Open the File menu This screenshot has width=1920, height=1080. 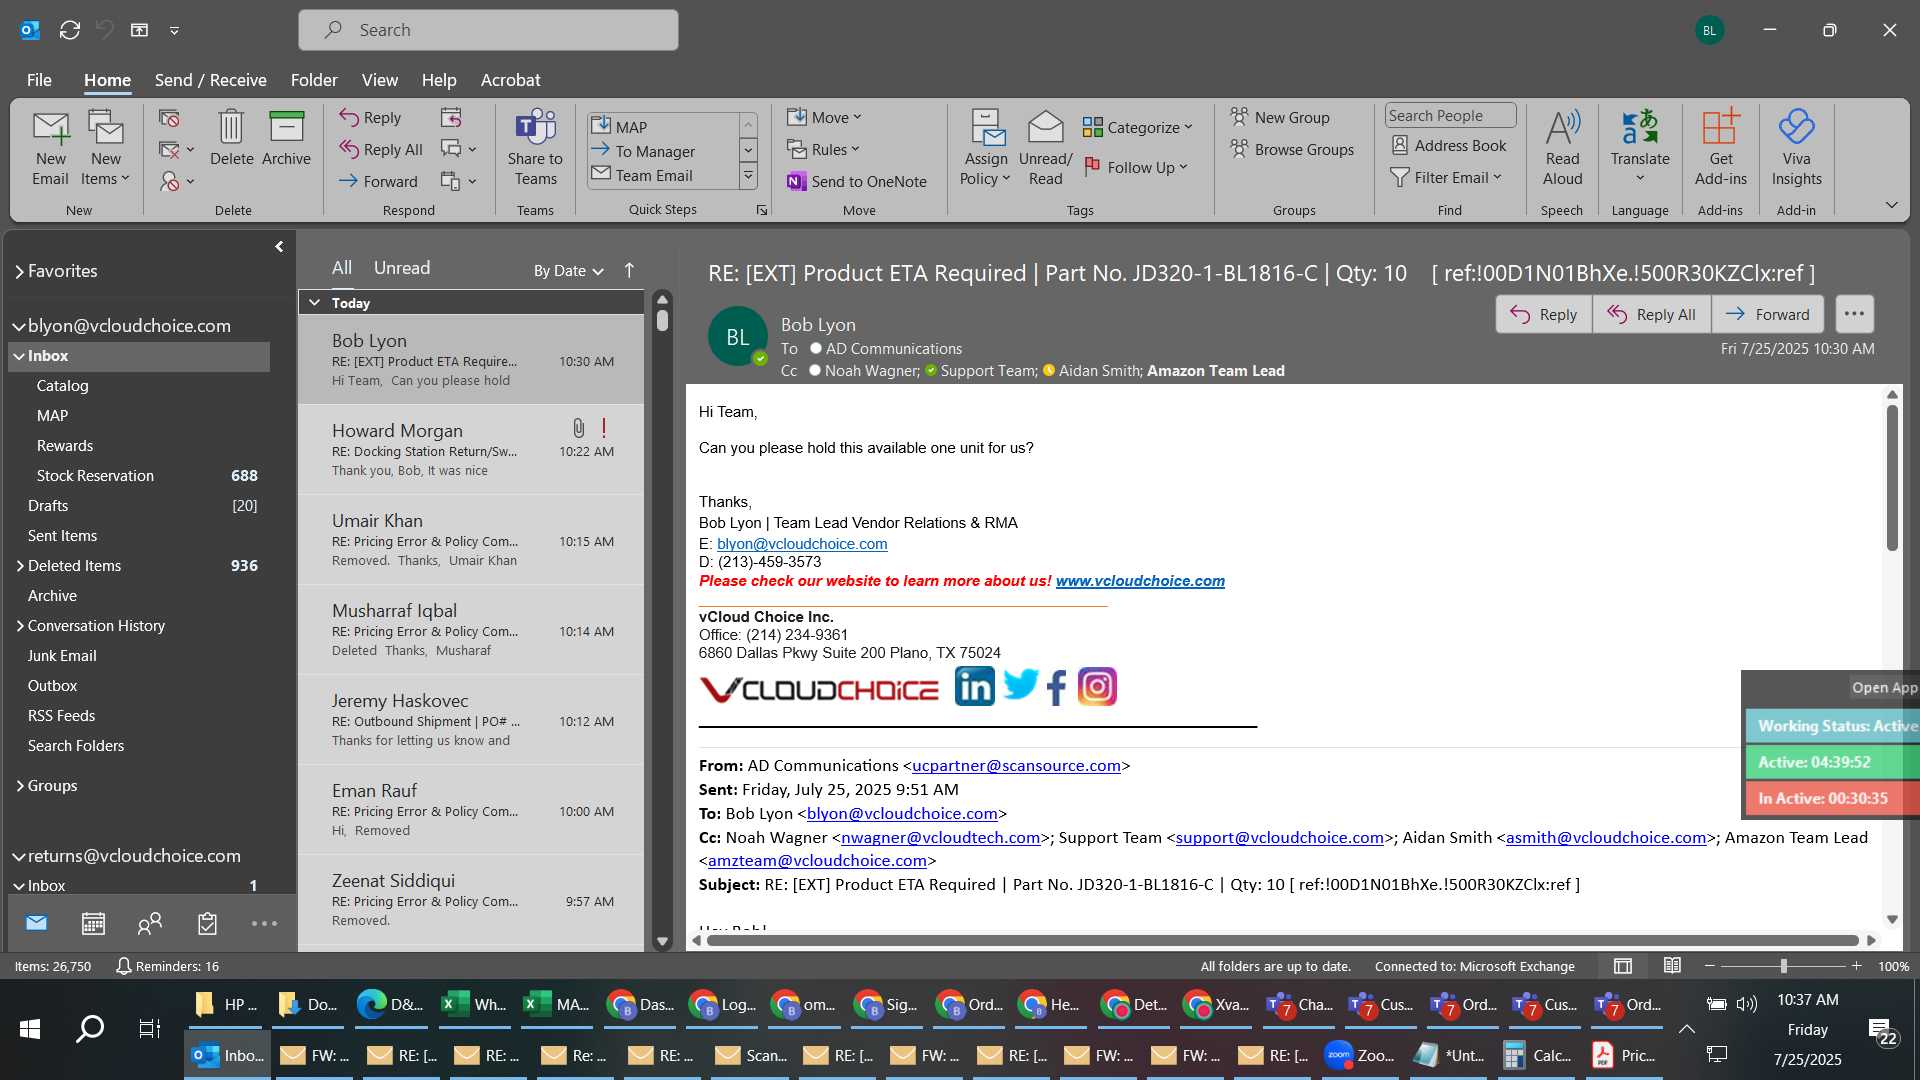(39, 80)
